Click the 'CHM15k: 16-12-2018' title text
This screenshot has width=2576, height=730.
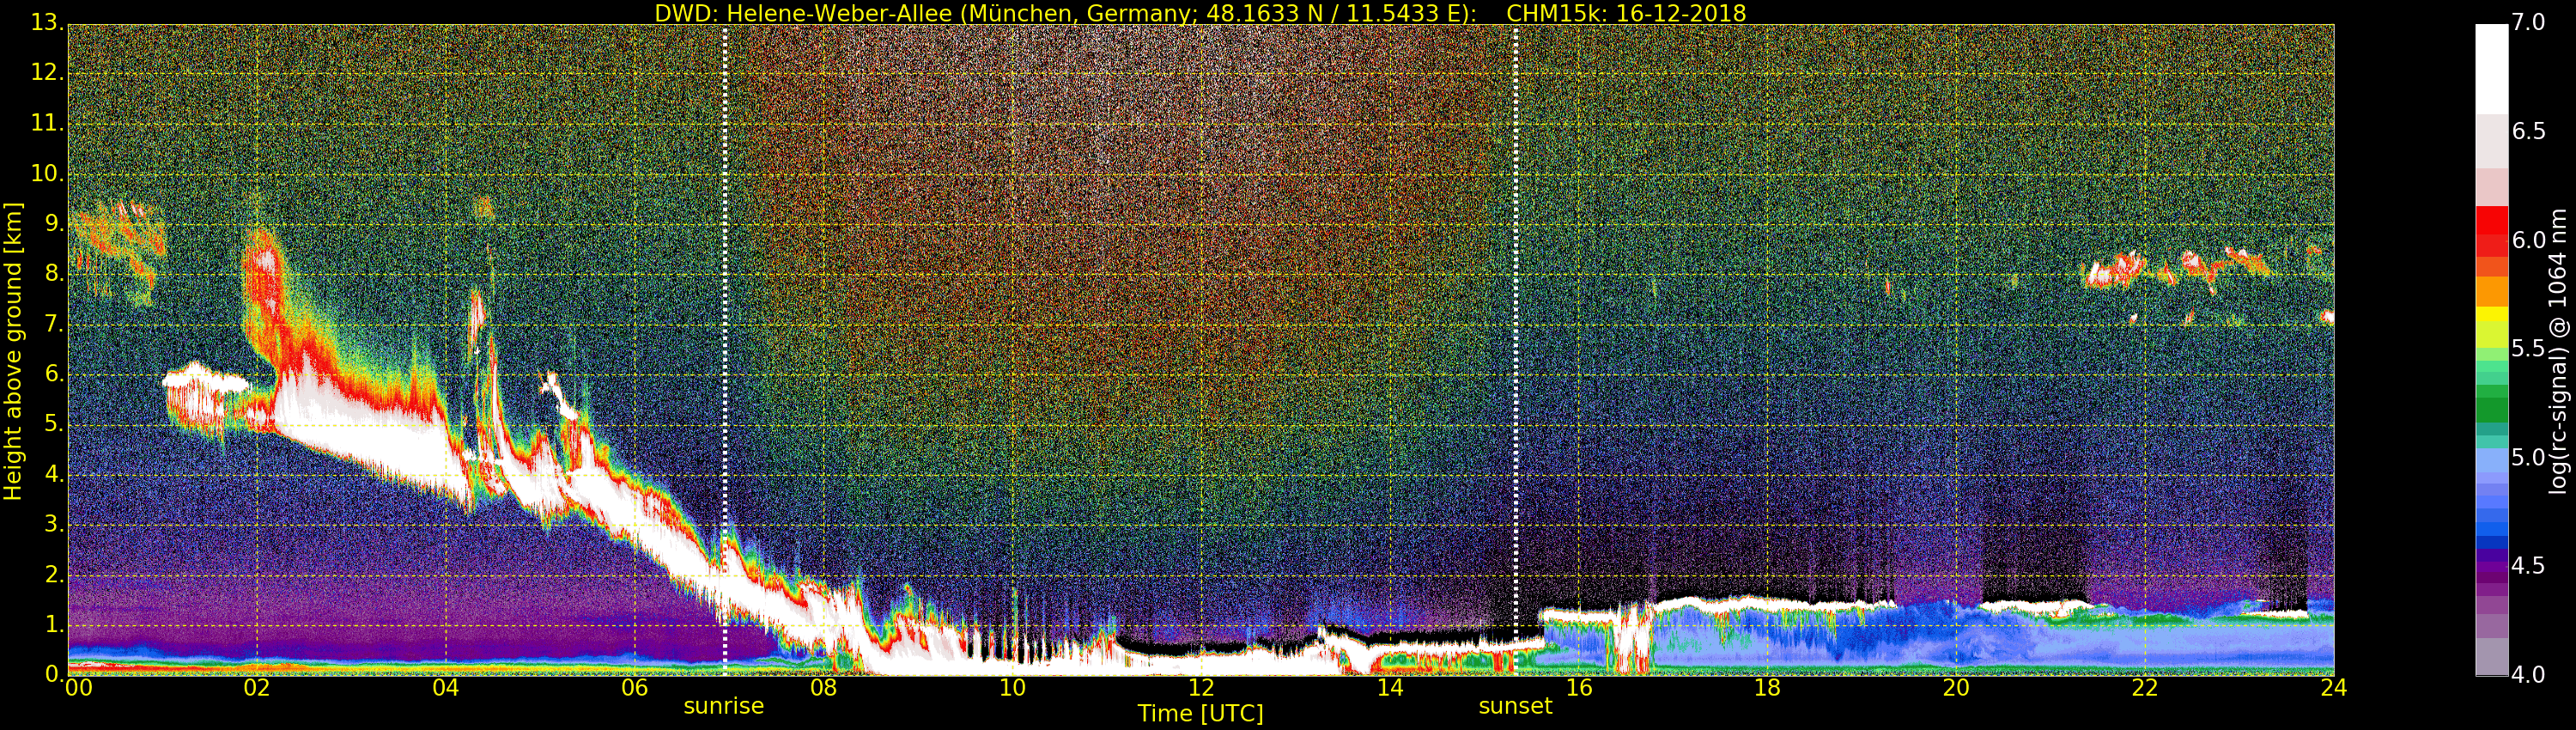tap(1626, 14)
